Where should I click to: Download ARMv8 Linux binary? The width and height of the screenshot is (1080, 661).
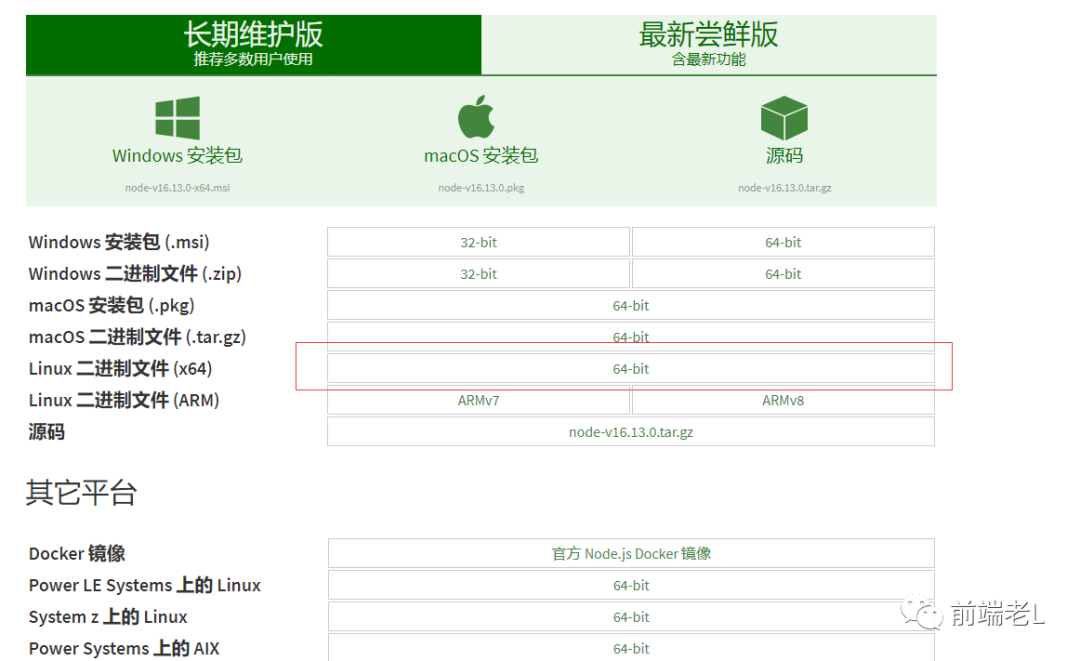pyautogui.click(x=783, y=401)
